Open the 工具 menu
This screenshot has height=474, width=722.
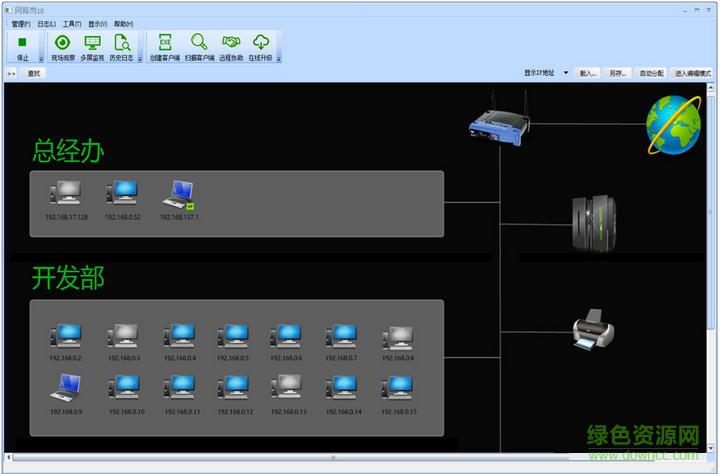point(72,22)
